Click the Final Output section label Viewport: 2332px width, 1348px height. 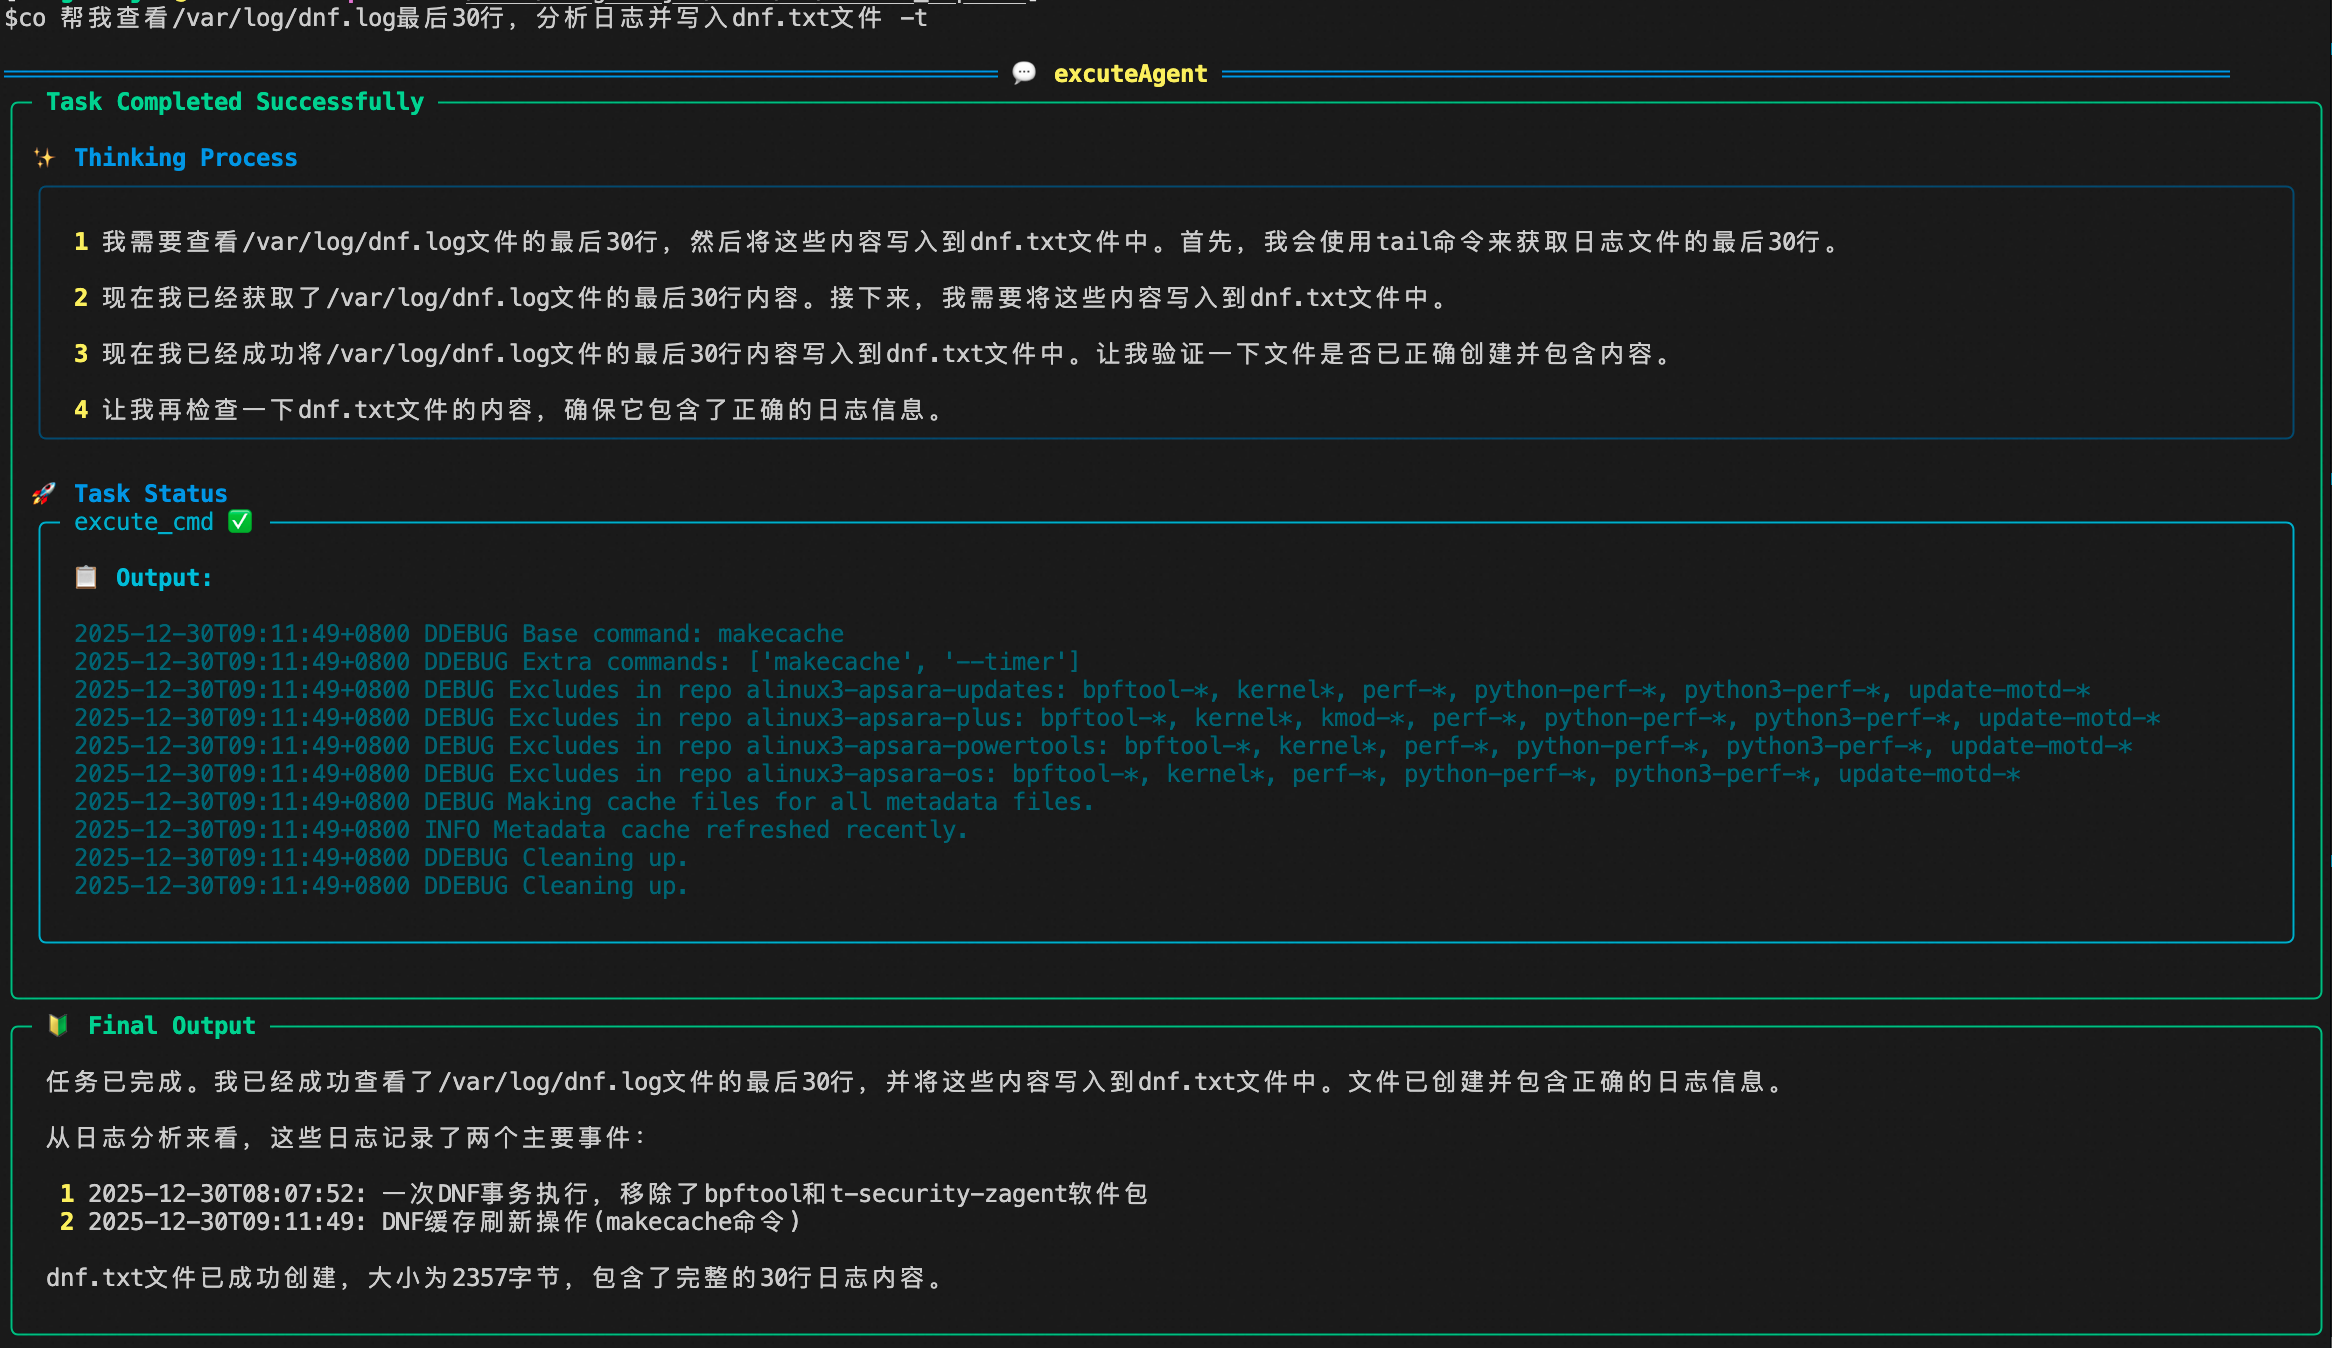pos(171,1026)
